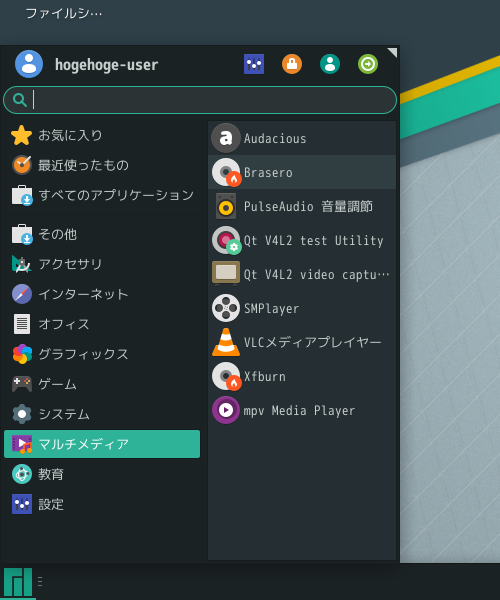This screenshot has width=500, height=600.
Task: Click the mpv Media Player text label
Action: tap(299, 411)
